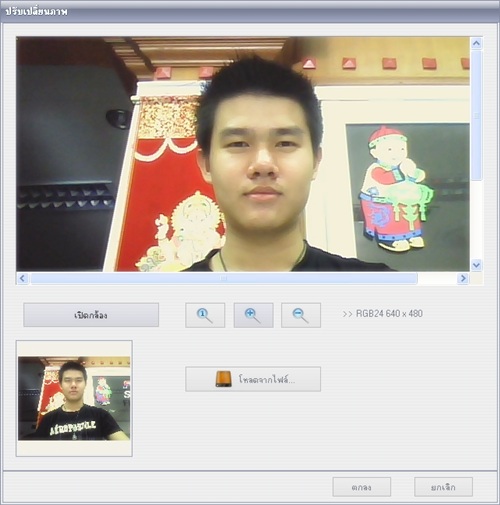The image size is (500, 505).
Task: Click the horizontal scrollbar thumb
Action: 224,278
